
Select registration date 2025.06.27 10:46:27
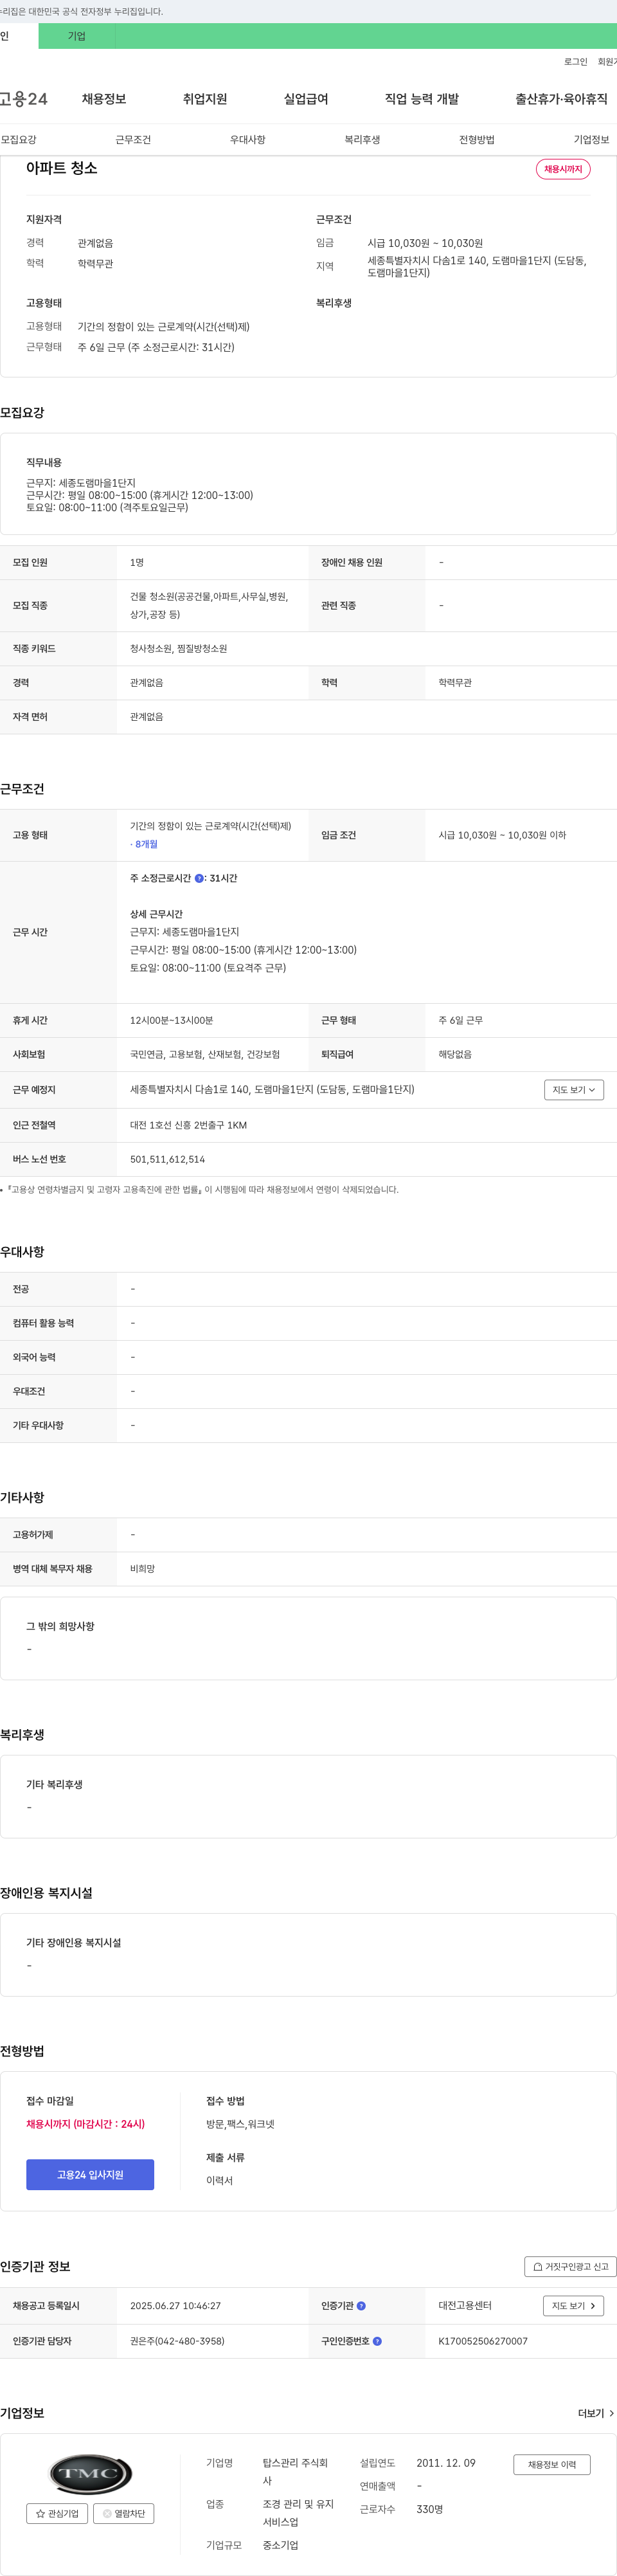point(175,2306)
